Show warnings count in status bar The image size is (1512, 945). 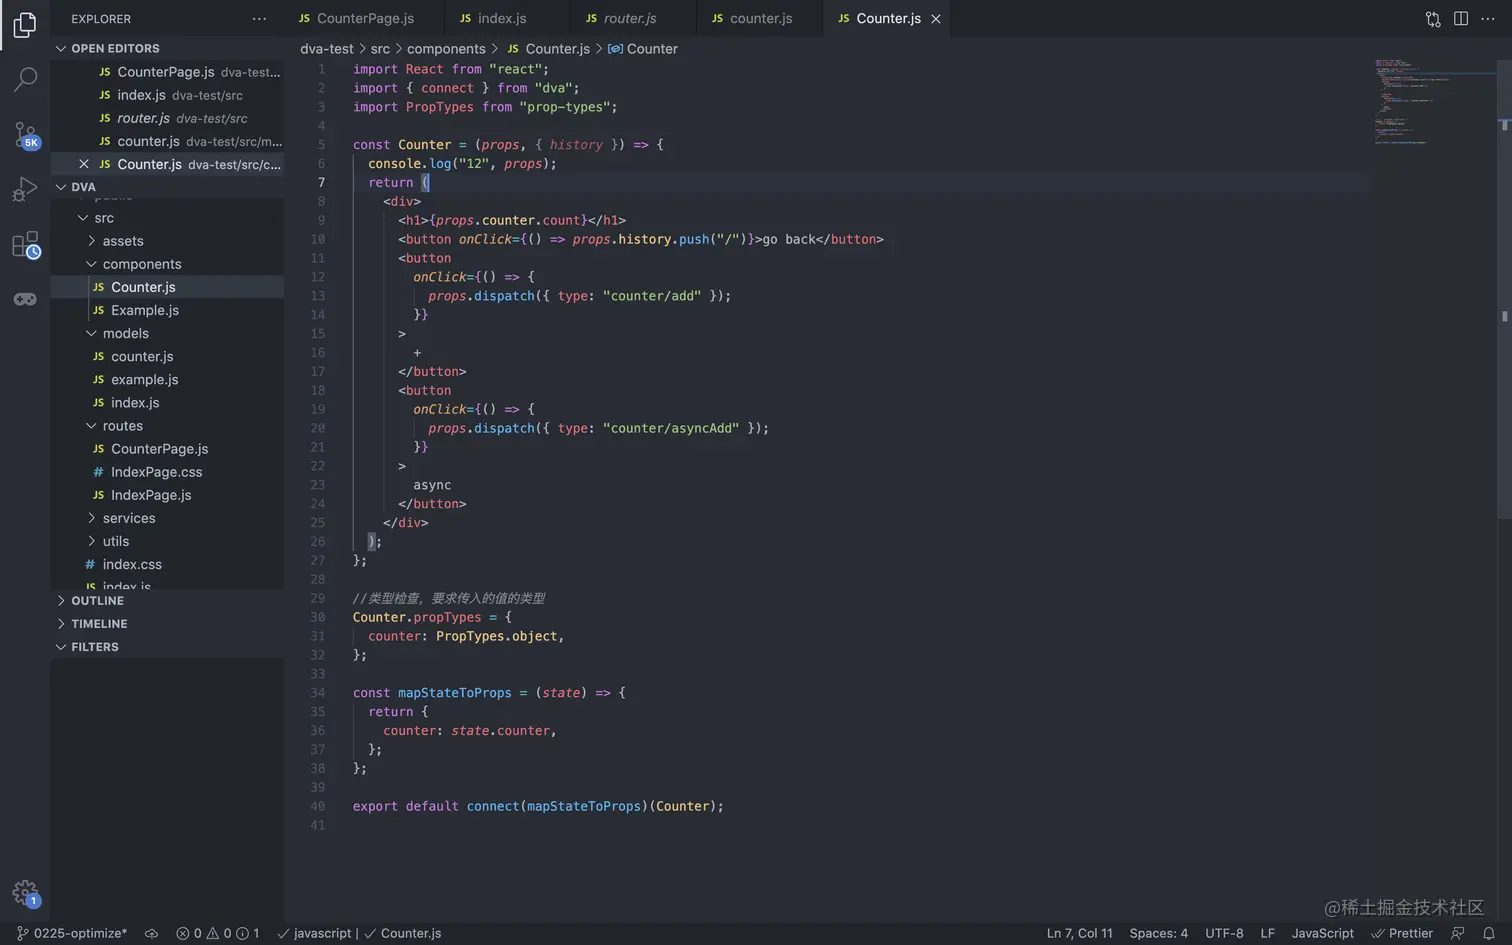(x=219, y=933)
